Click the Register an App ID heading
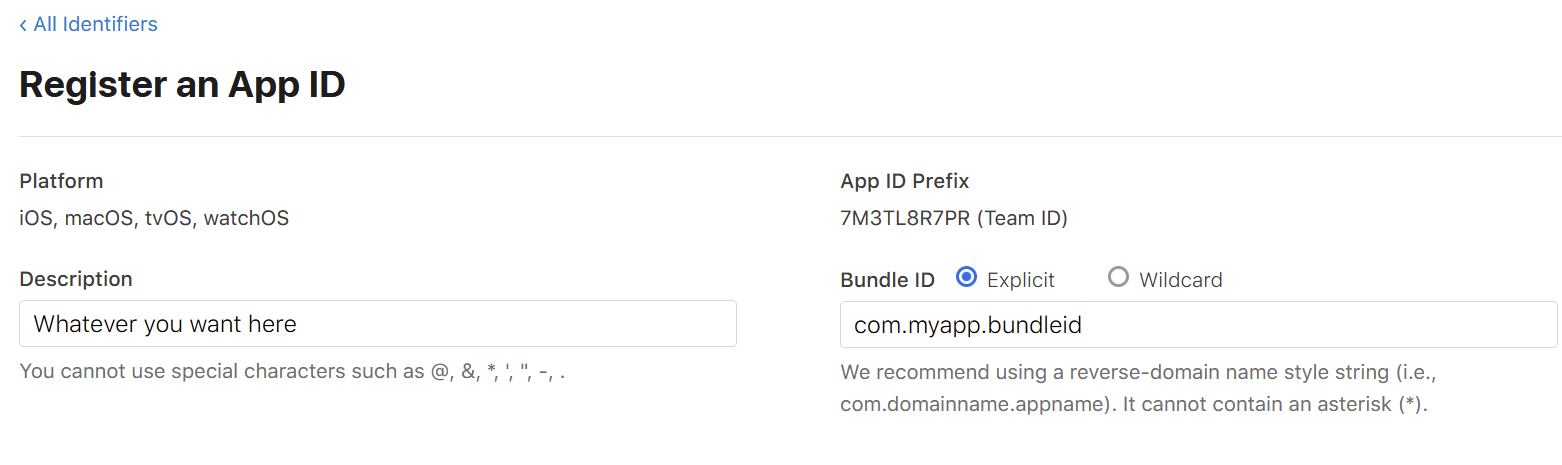 coord(182,85)
